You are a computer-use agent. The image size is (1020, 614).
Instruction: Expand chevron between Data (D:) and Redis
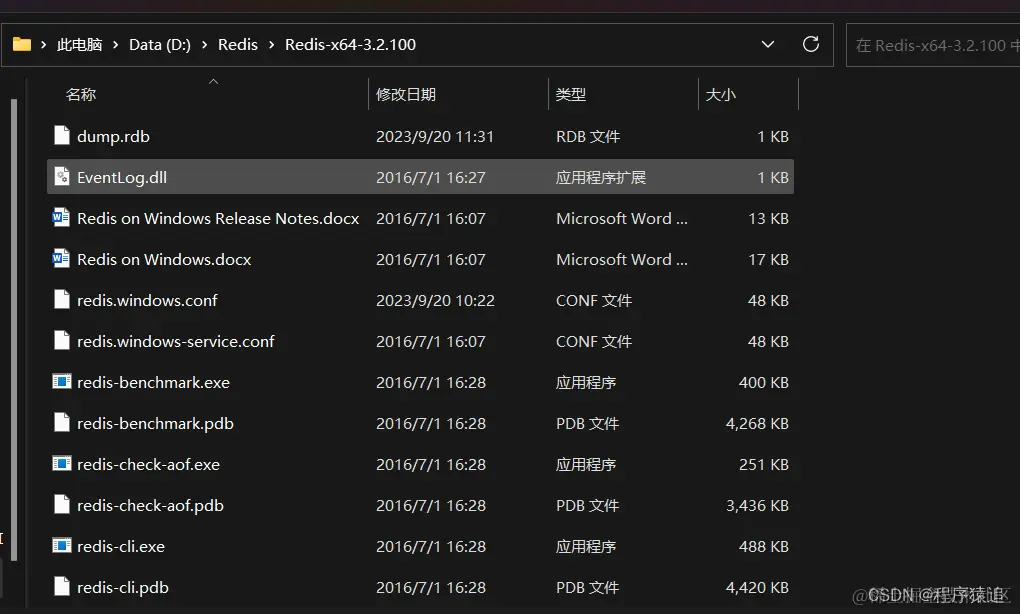click(204, 45)
